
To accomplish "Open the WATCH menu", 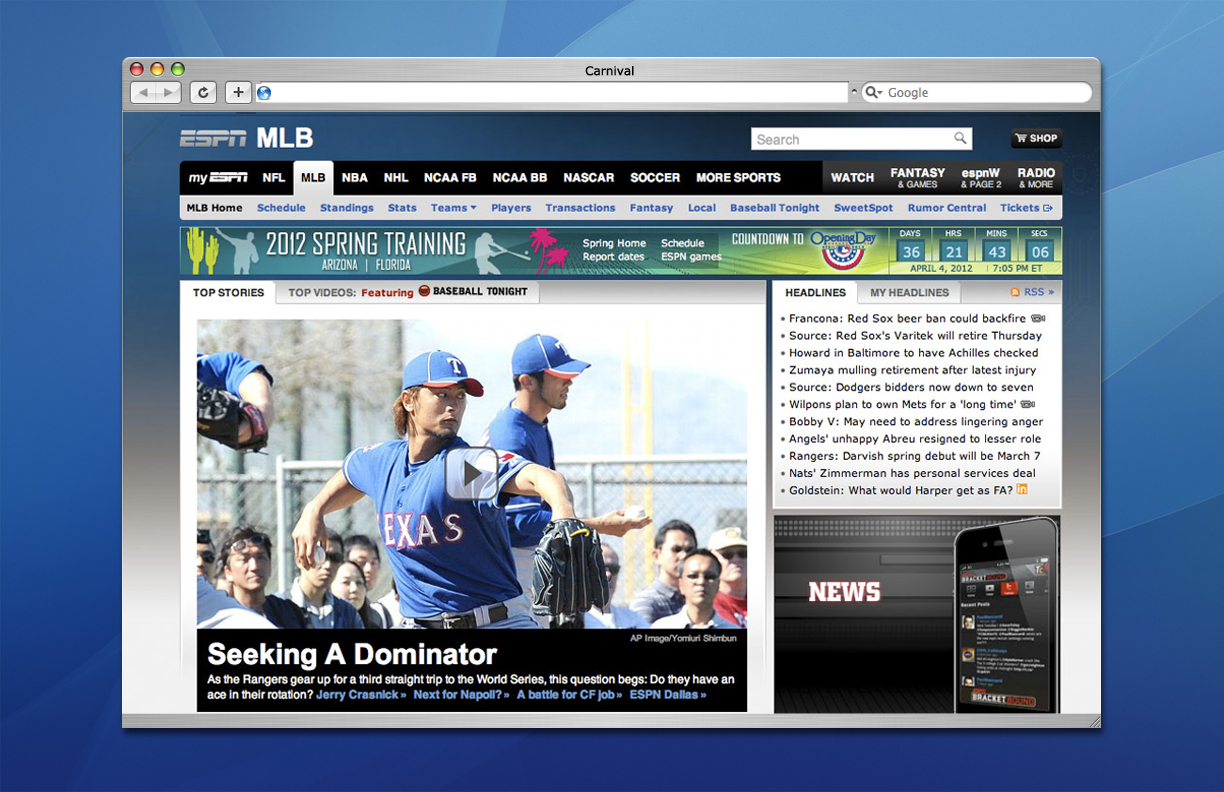I will [852, 178].
